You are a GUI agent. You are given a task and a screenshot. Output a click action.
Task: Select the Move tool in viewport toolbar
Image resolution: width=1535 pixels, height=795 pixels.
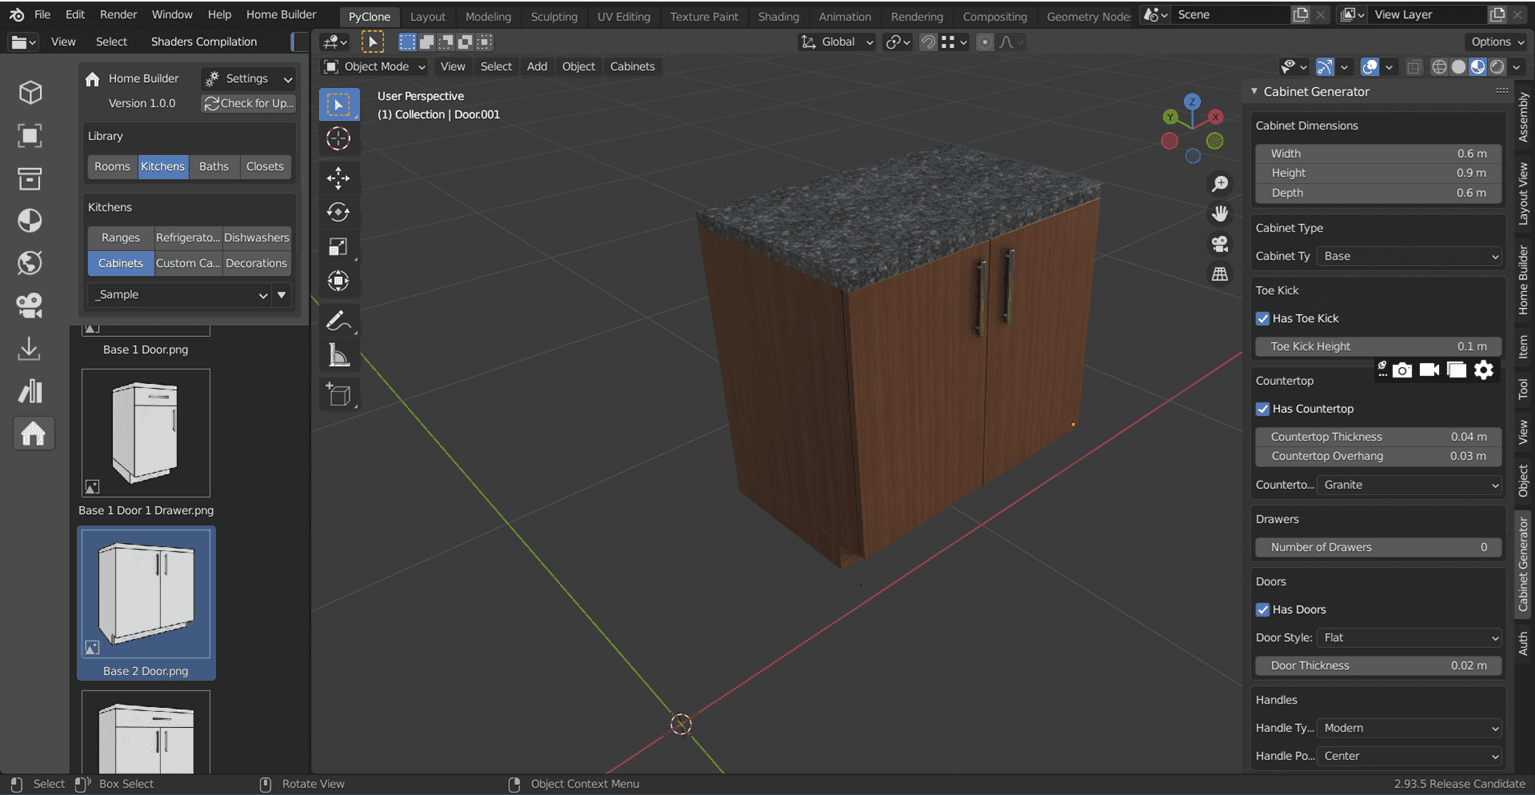[x=338, y=178]
